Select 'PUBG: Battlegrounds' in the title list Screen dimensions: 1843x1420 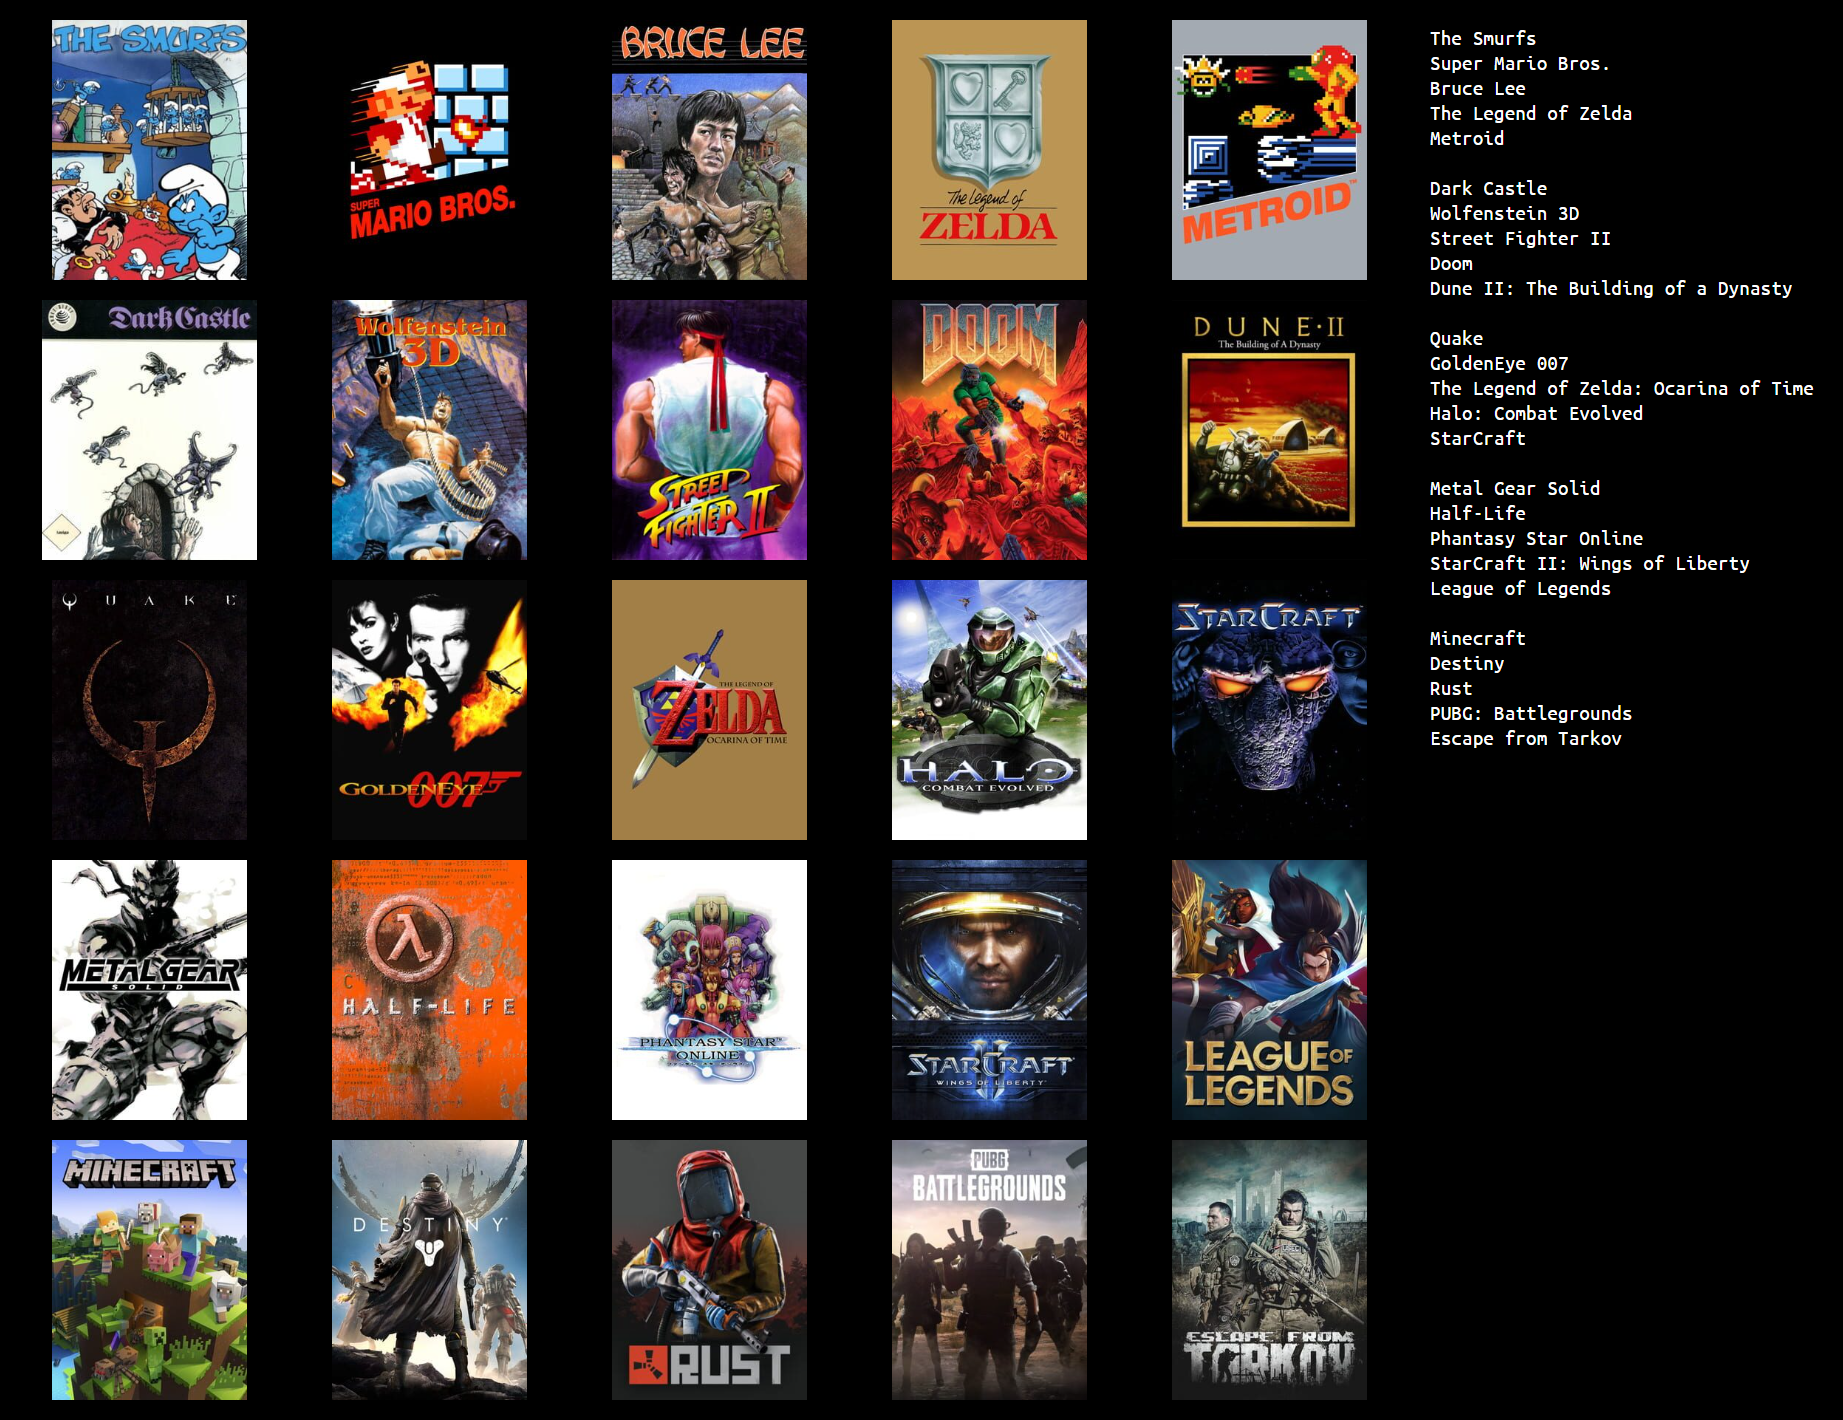point(1530,713)
